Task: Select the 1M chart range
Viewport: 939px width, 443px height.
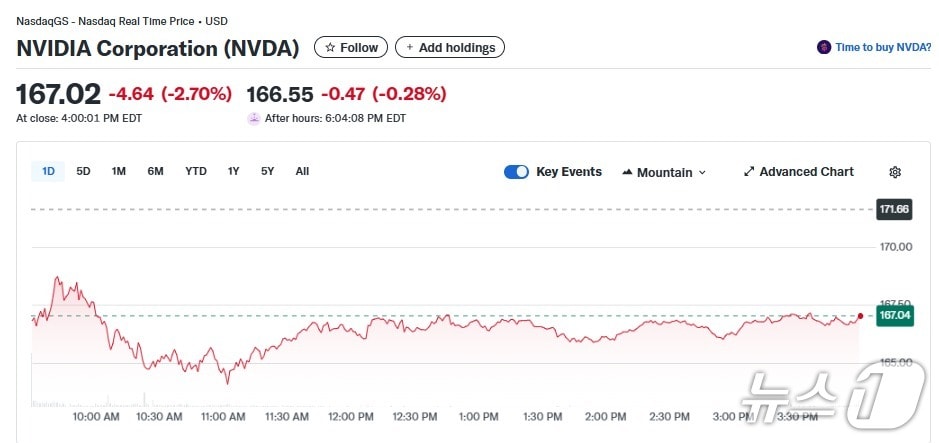Action: click(x=119, y=171)
